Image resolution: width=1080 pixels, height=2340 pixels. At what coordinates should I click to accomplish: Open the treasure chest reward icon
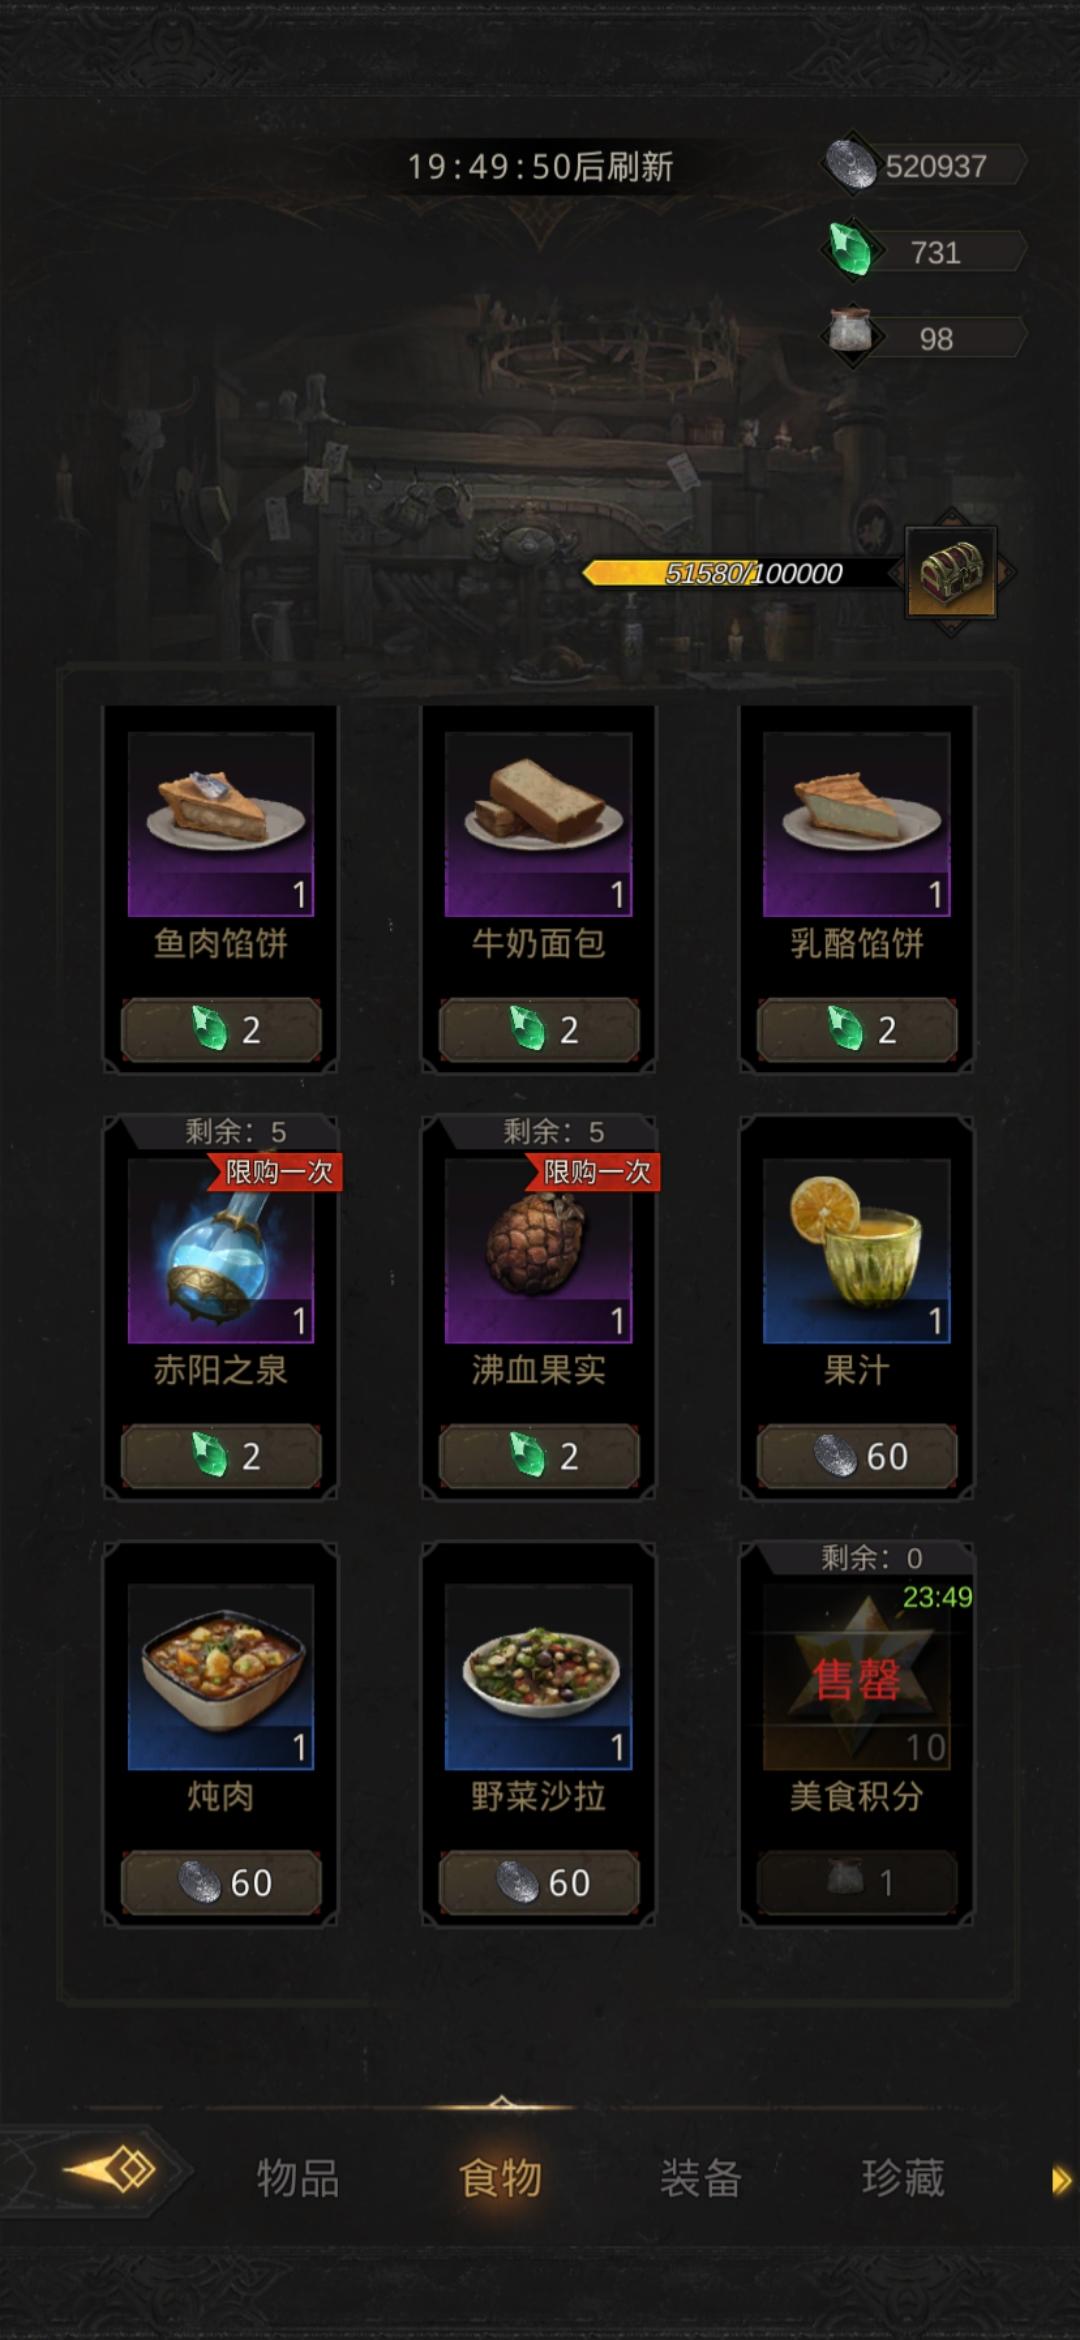coord(951,572)
